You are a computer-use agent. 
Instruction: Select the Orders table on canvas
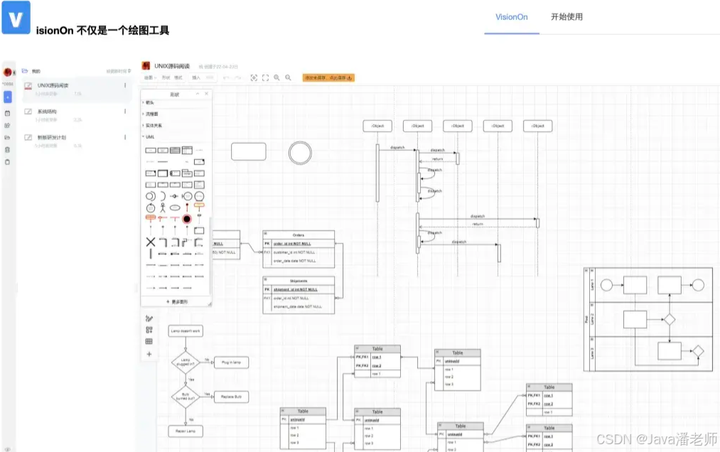point(298,249)
